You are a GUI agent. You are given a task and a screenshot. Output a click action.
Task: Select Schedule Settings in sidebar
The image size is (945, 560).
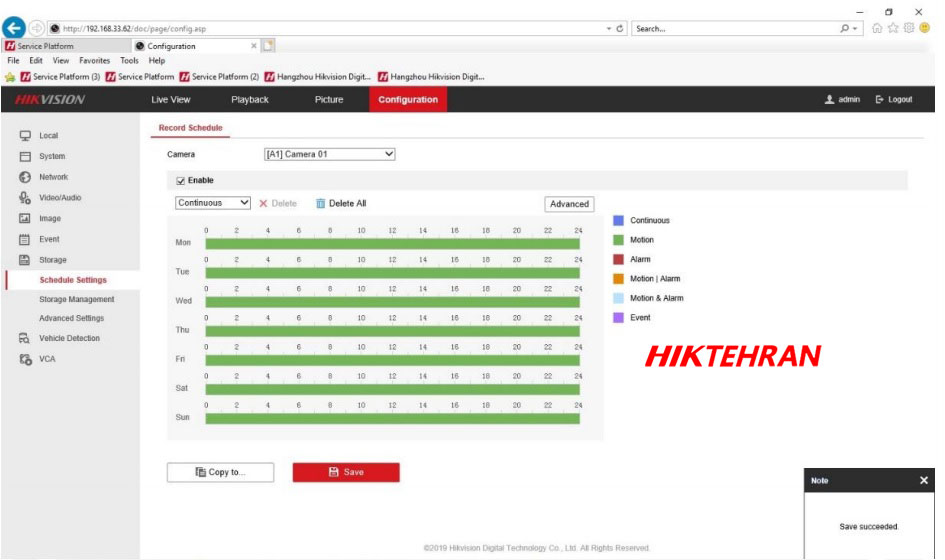point(73,280)
